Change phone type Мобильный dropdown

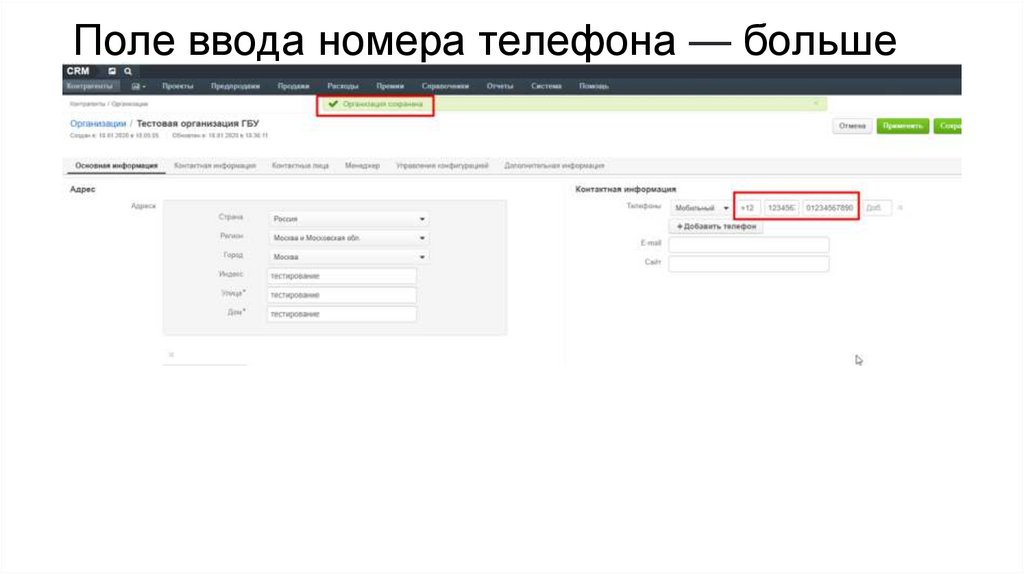701,208
